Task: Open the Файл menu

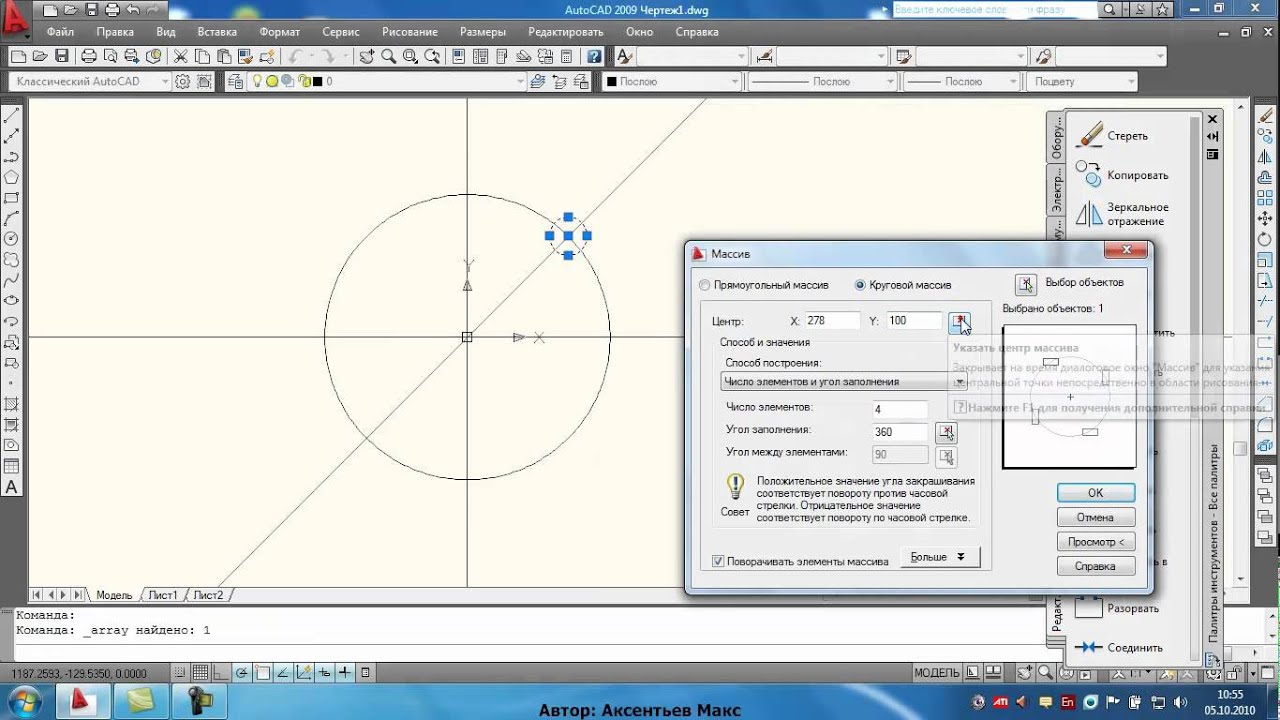Action: [60, 32]
